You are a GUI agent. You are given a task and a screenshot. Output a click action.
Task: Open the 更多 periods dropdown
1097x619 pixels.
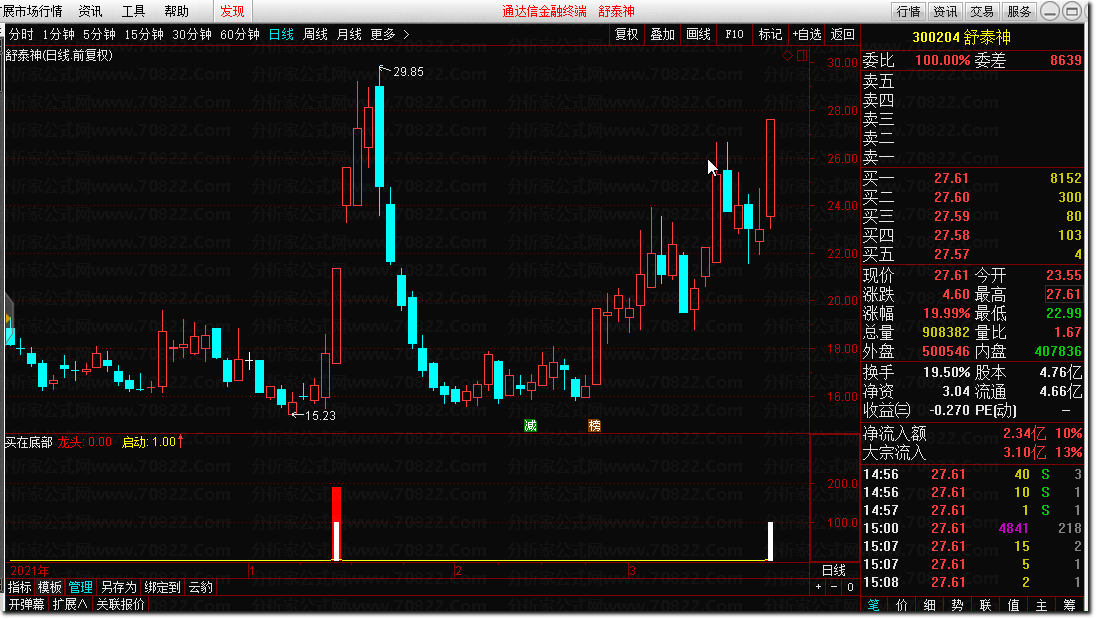383,34
